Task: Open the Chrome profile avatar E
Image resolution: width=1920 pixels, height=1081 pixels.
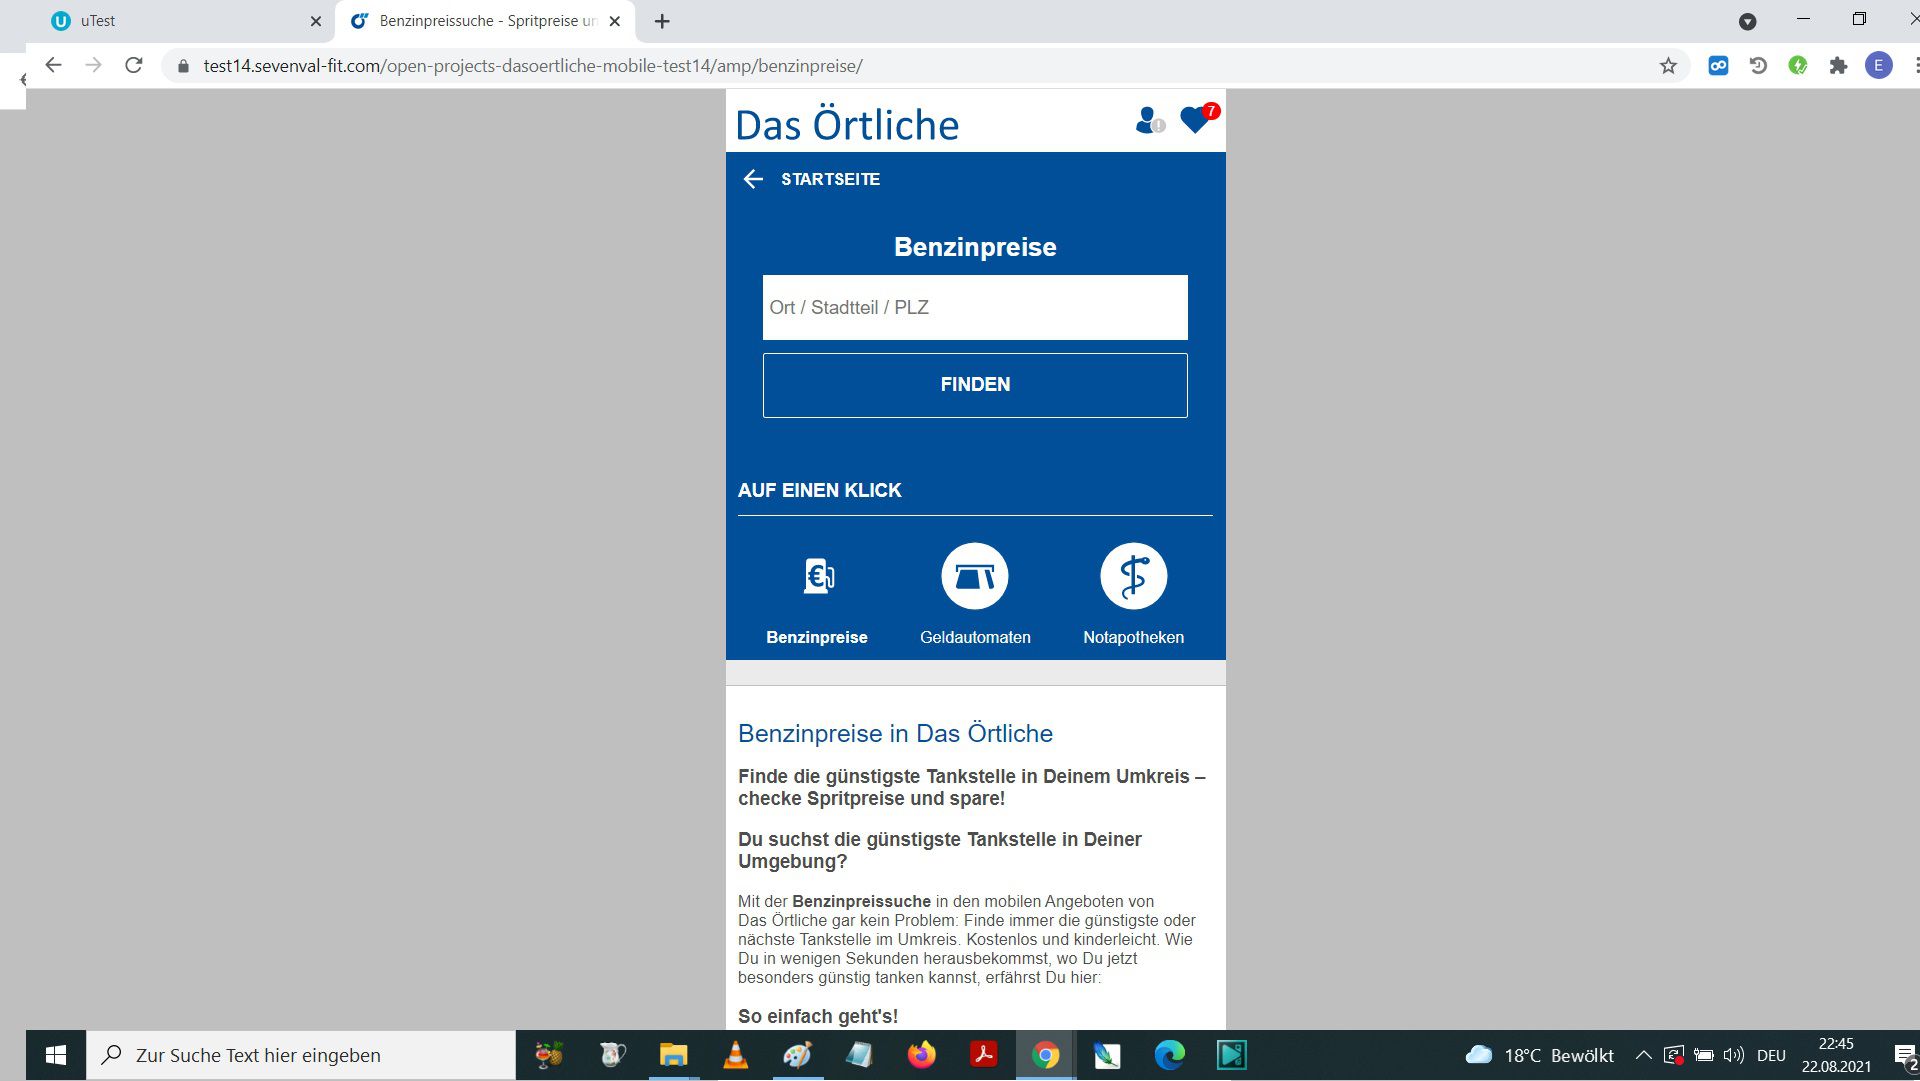Action: (x=1878, y=66)
